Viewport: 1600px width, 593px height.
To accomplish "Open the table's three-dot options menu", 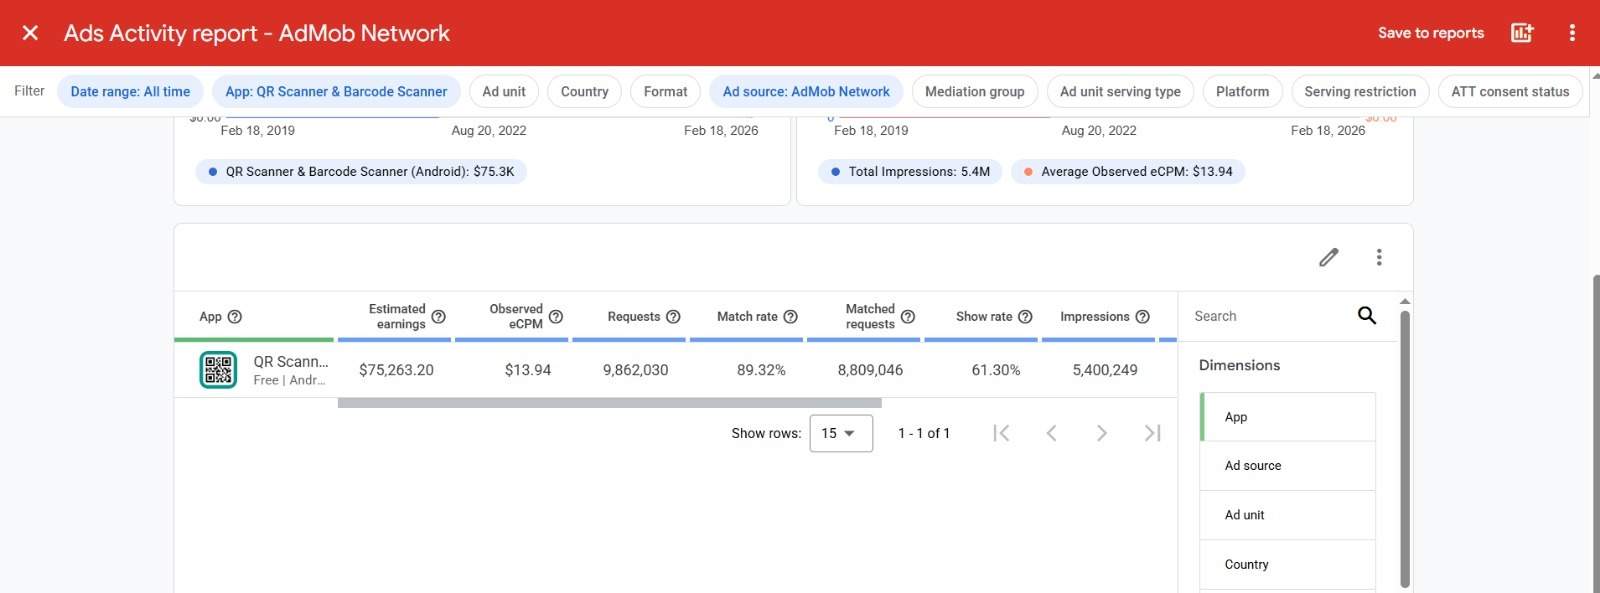I will (x=1379, y=258).
